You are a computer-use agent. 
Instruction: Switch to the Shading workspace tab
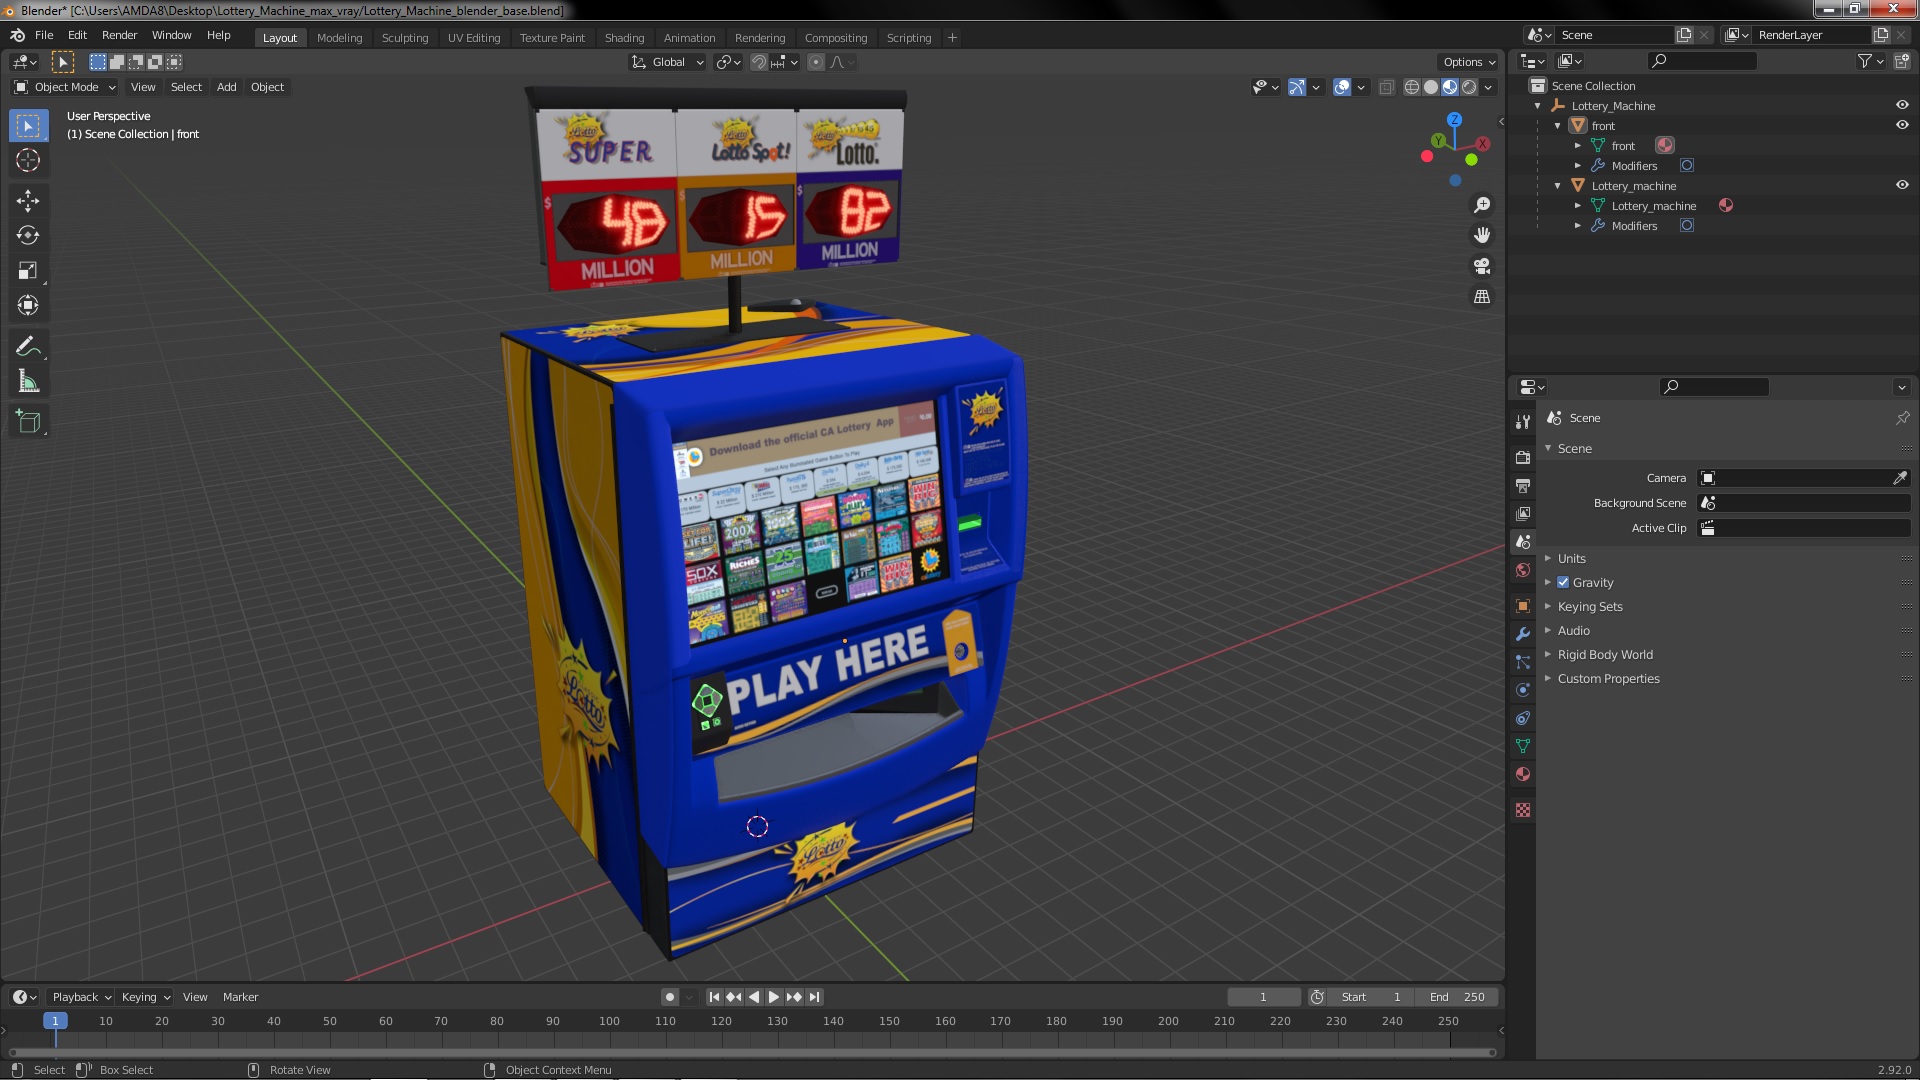pos(624,38)
